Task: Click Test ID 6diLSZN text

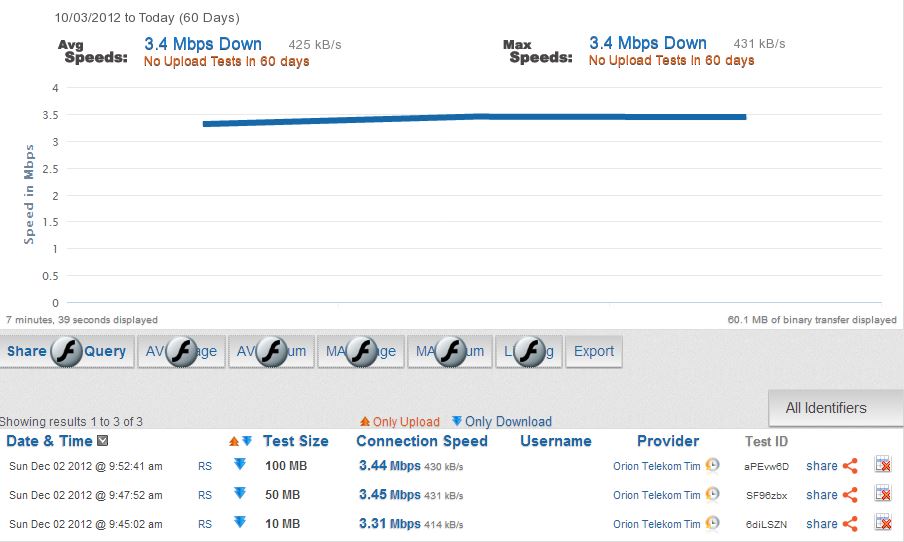Action: [766, 524]
